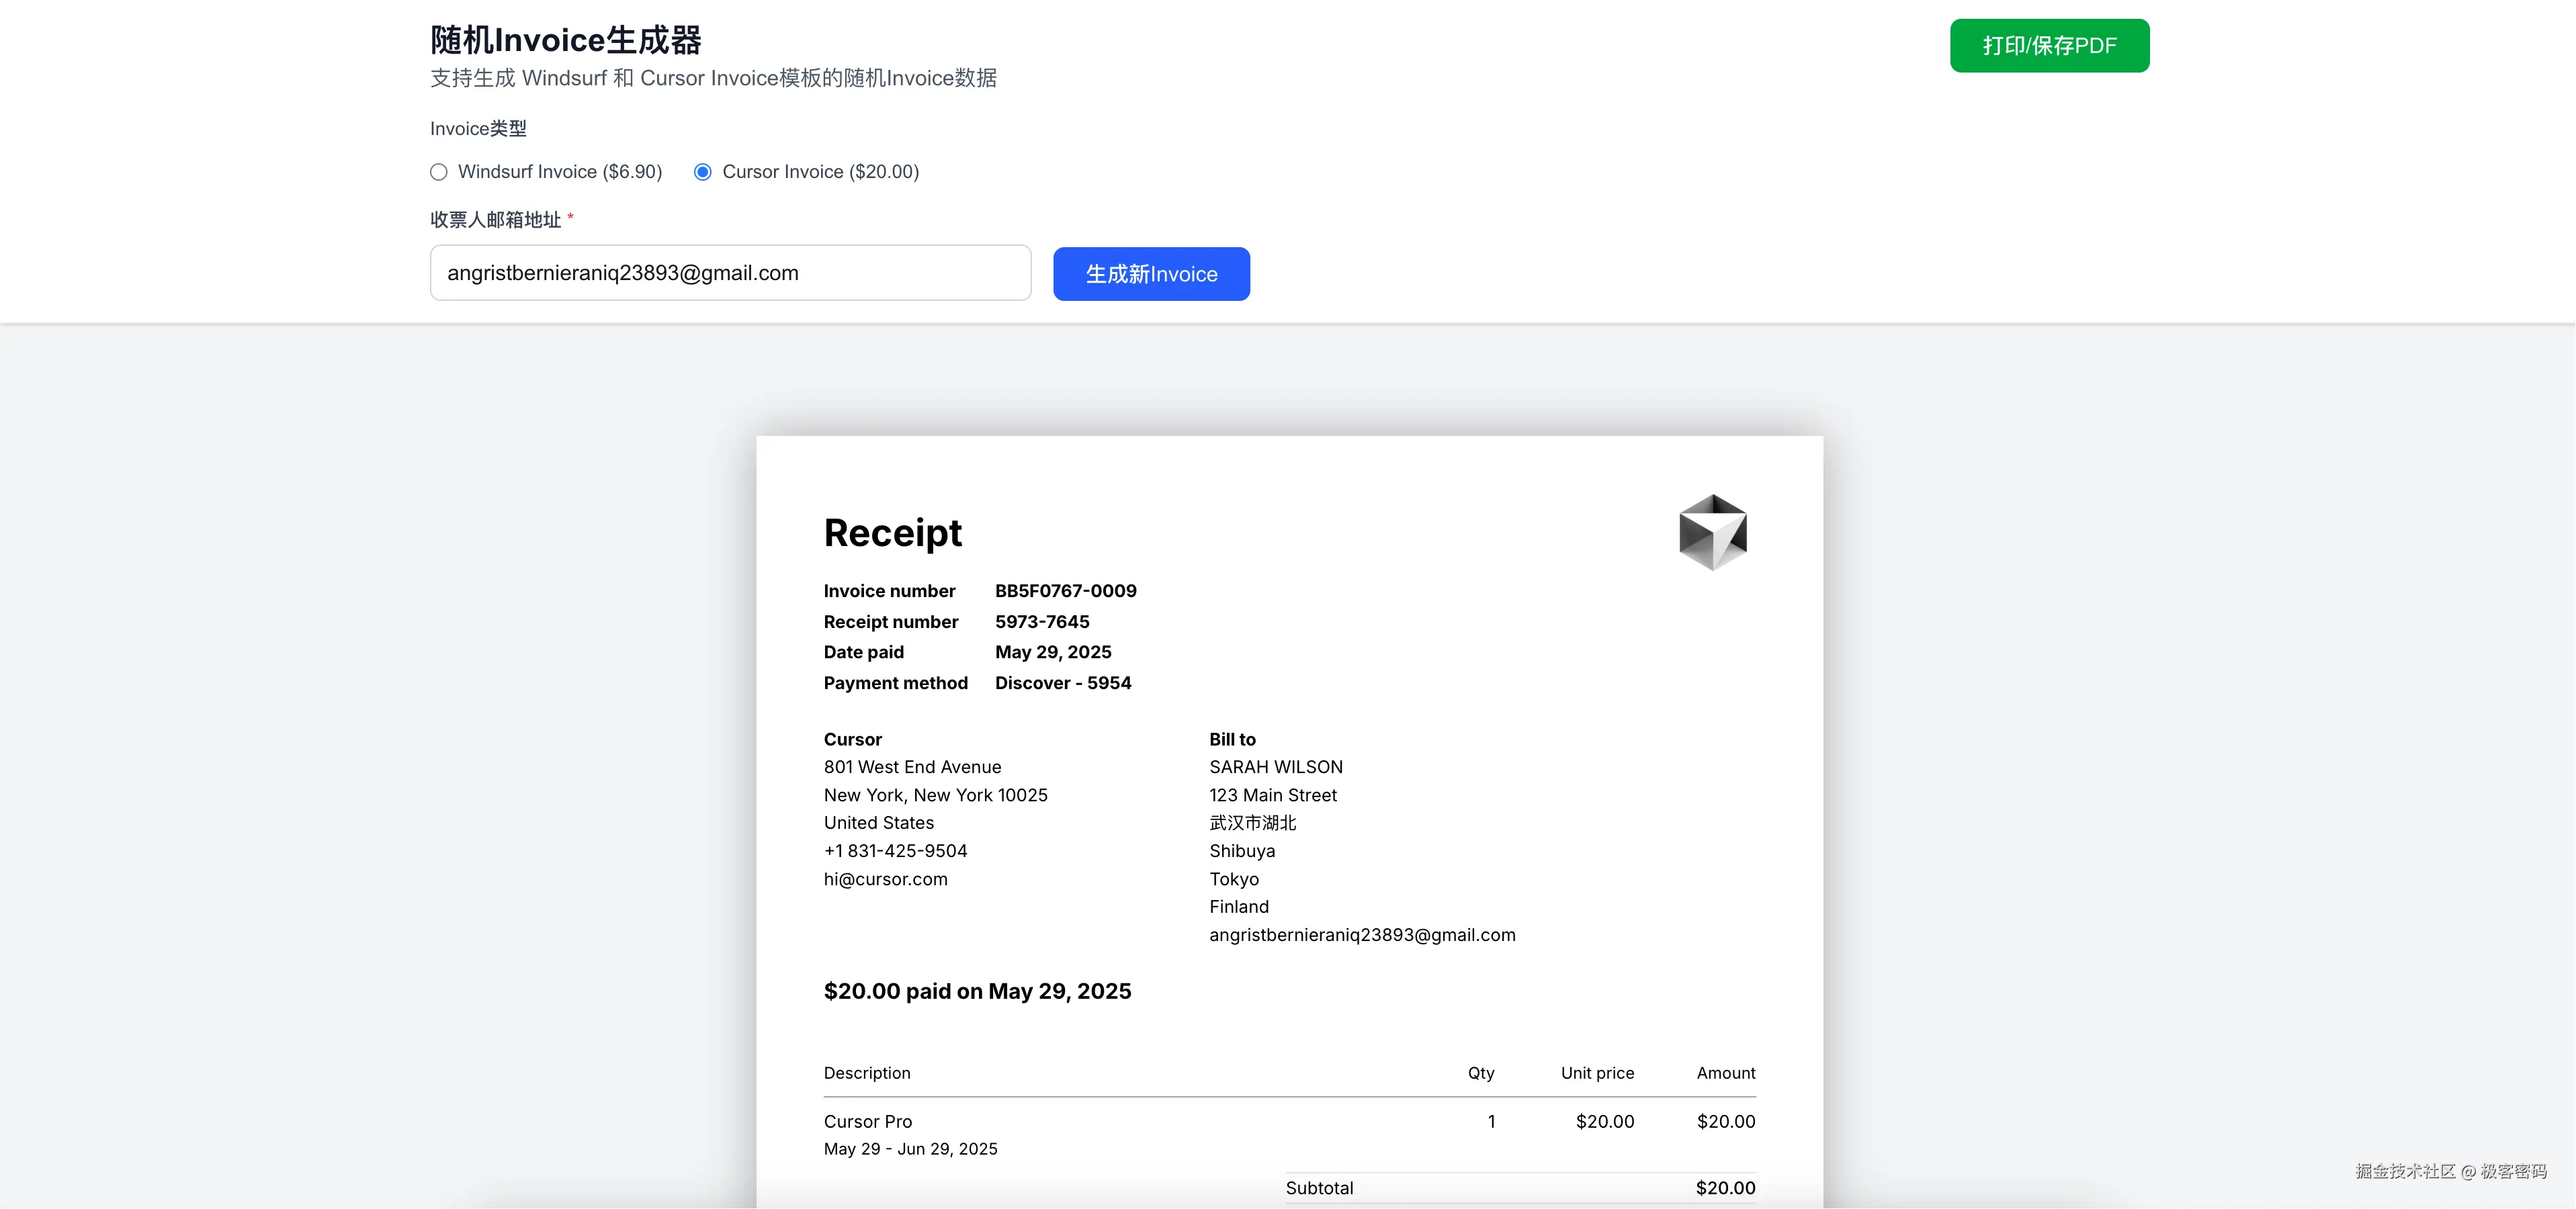Click the Bill to email address text

(x=1362, y=935)
